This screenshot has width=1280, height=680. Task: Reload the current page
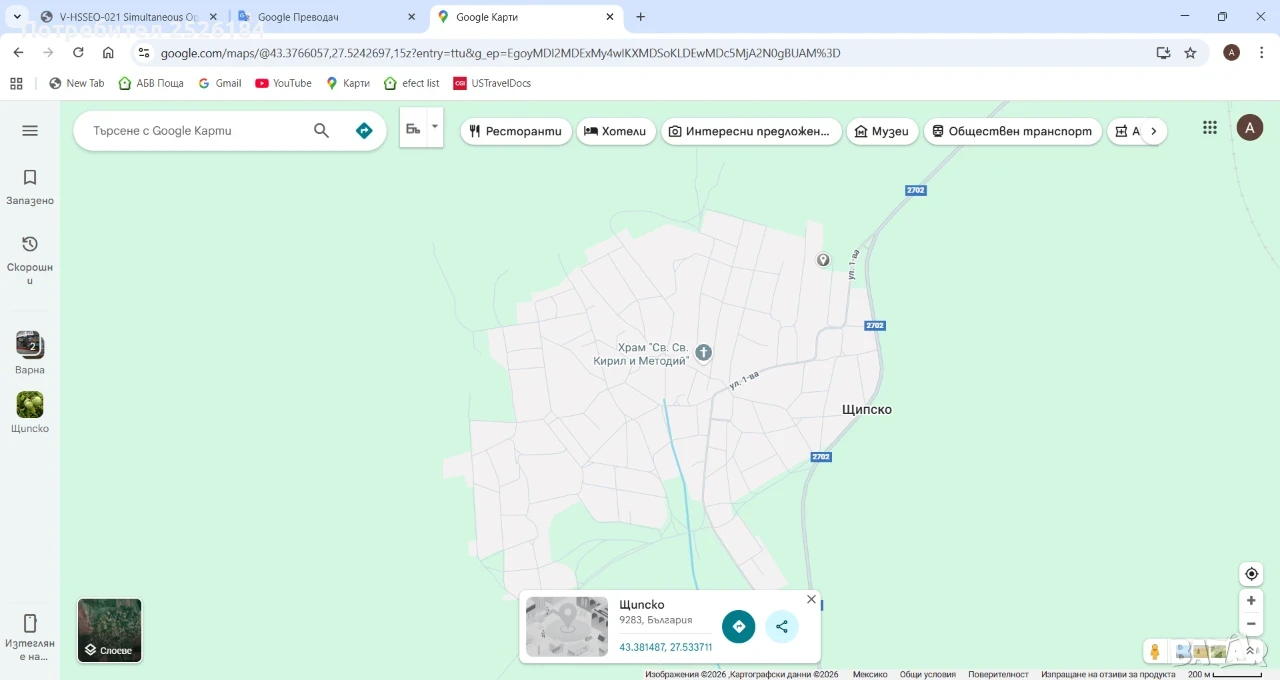tap(78, 53)
